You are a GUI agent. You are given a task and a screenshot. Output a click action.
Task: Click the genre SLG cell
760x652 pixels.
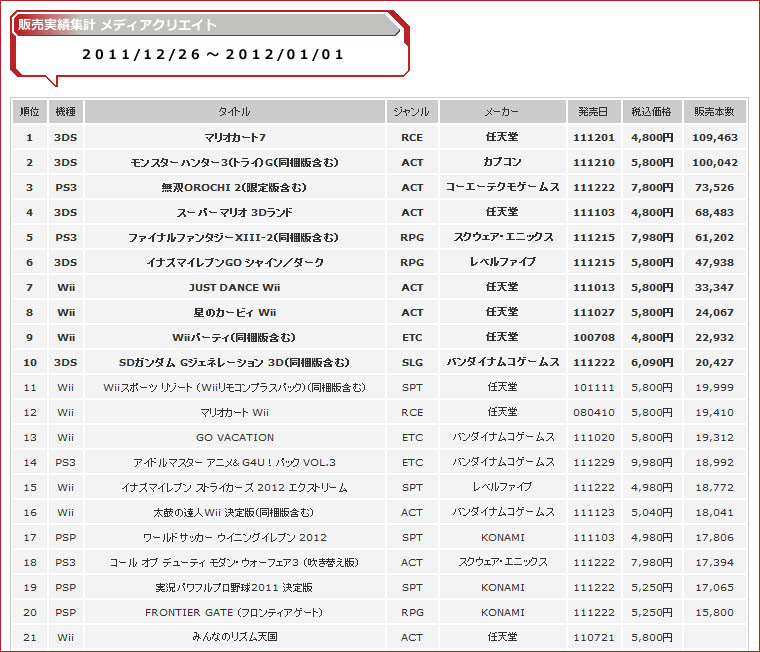click(412, 363)
